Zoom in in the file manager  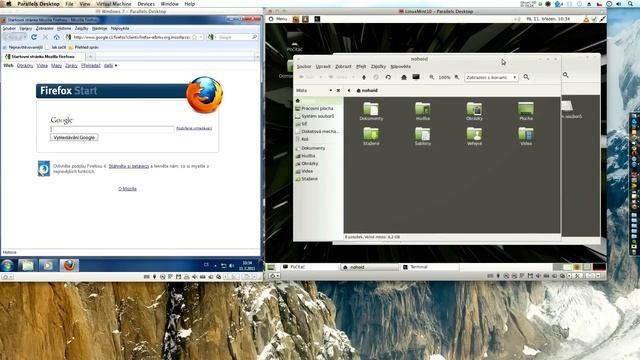(x=457, y=77)
